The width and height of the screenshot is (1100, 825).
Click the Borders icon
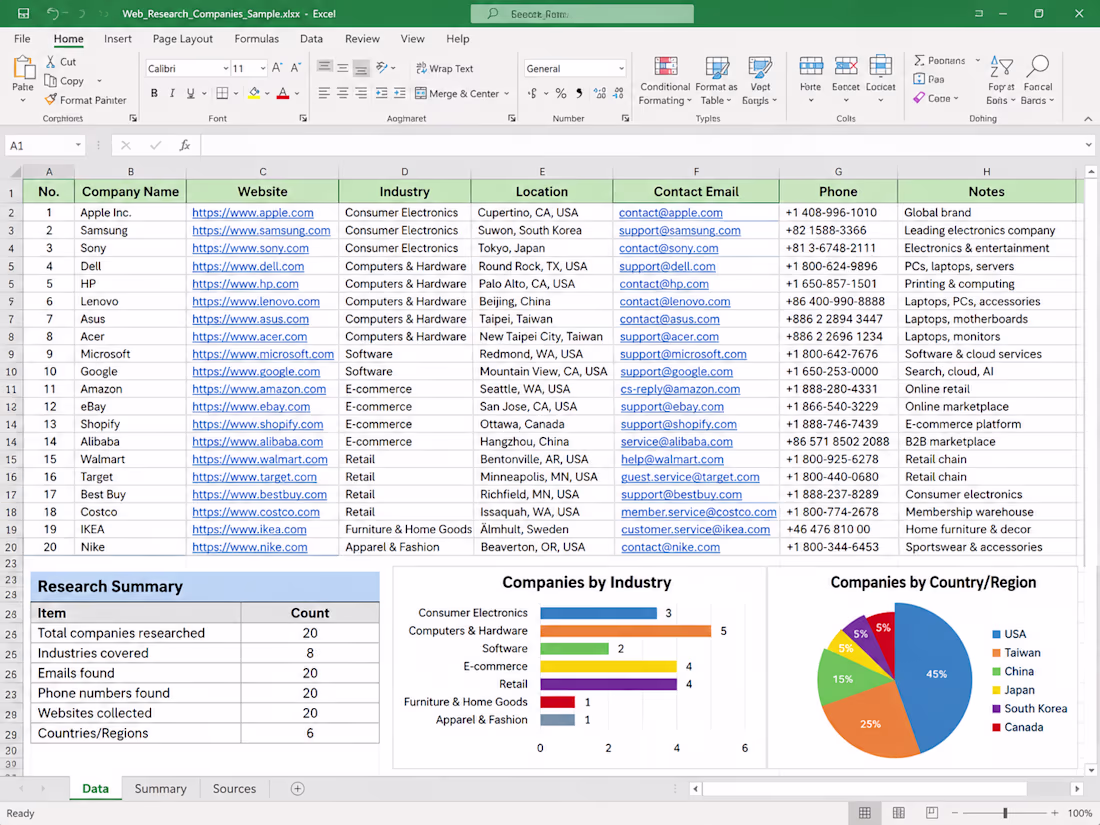pyautogui.click(x=222, y=93)
